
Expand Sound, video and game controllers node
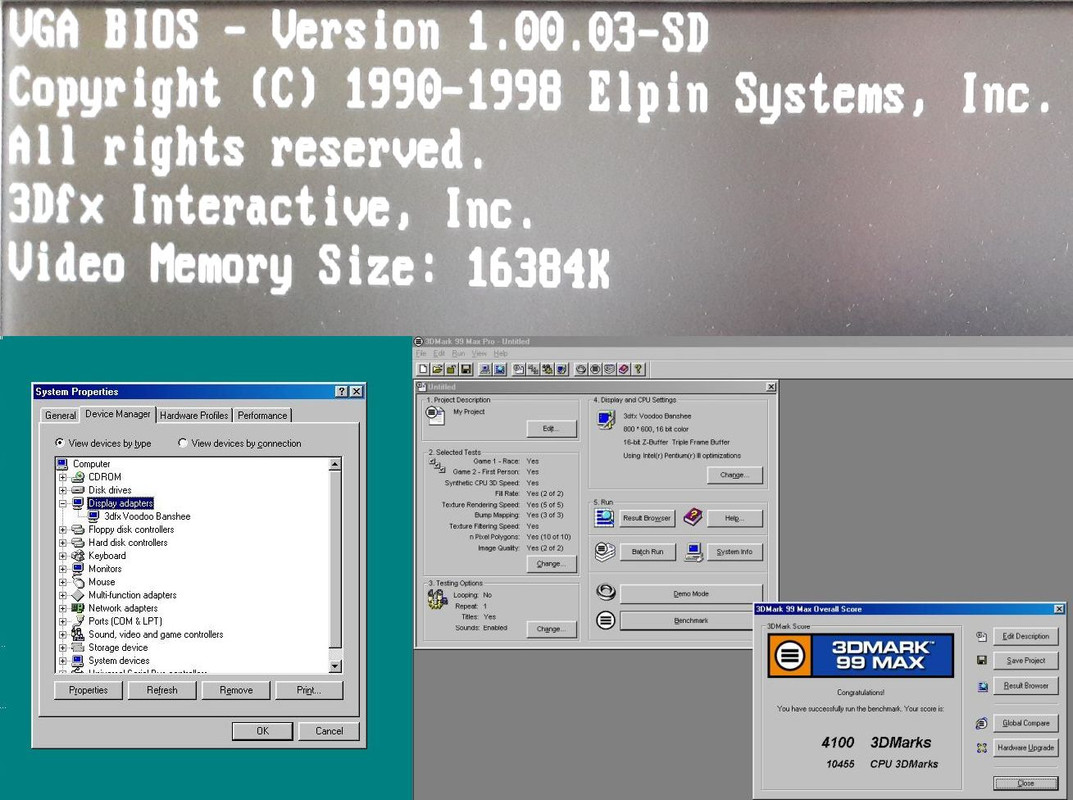tap(62, 634)
